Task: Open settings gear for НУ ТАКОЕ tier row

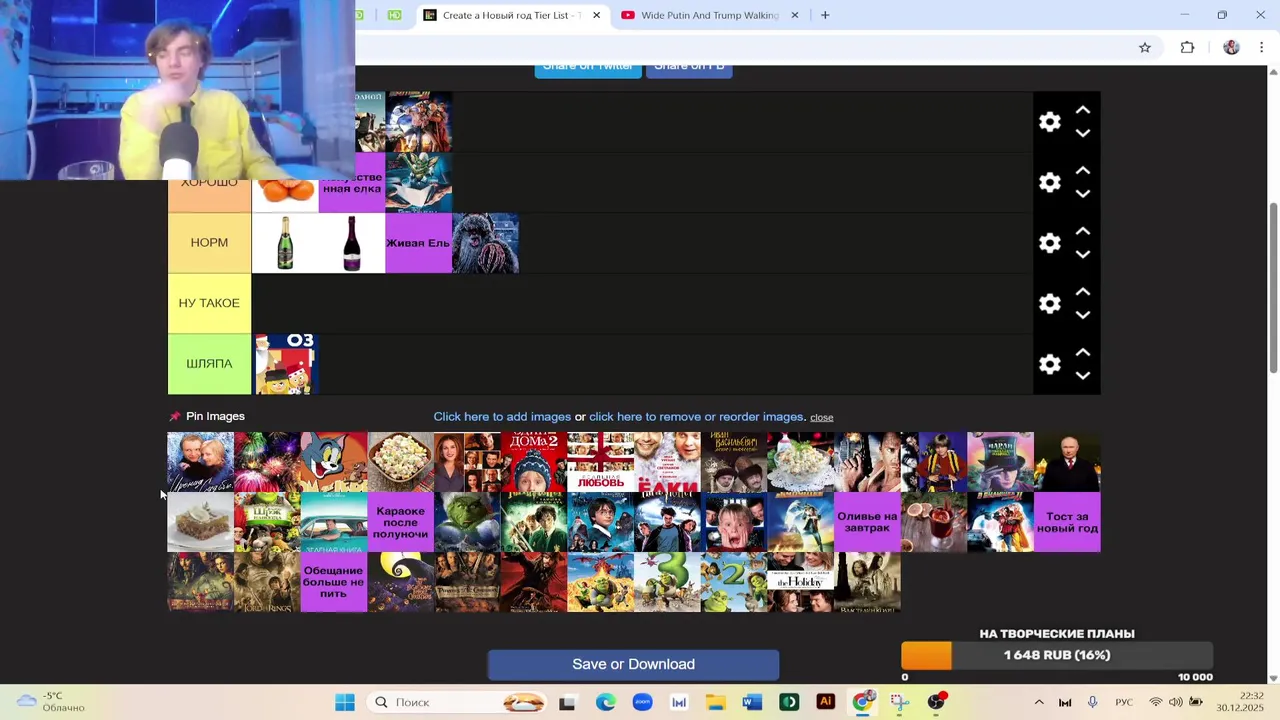Action: pos(1049,303)
